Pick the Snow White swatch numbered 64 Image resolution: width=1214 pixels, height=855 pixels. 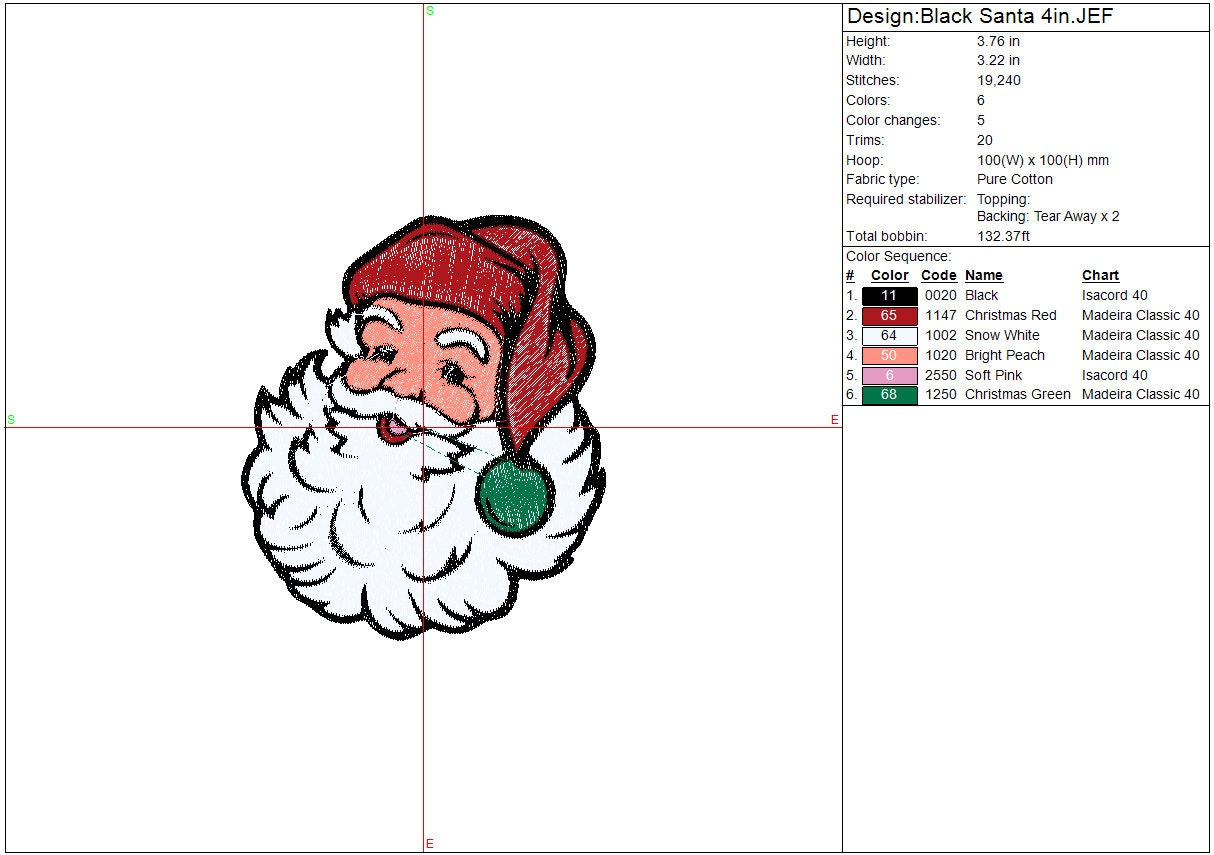click(889, 336)
